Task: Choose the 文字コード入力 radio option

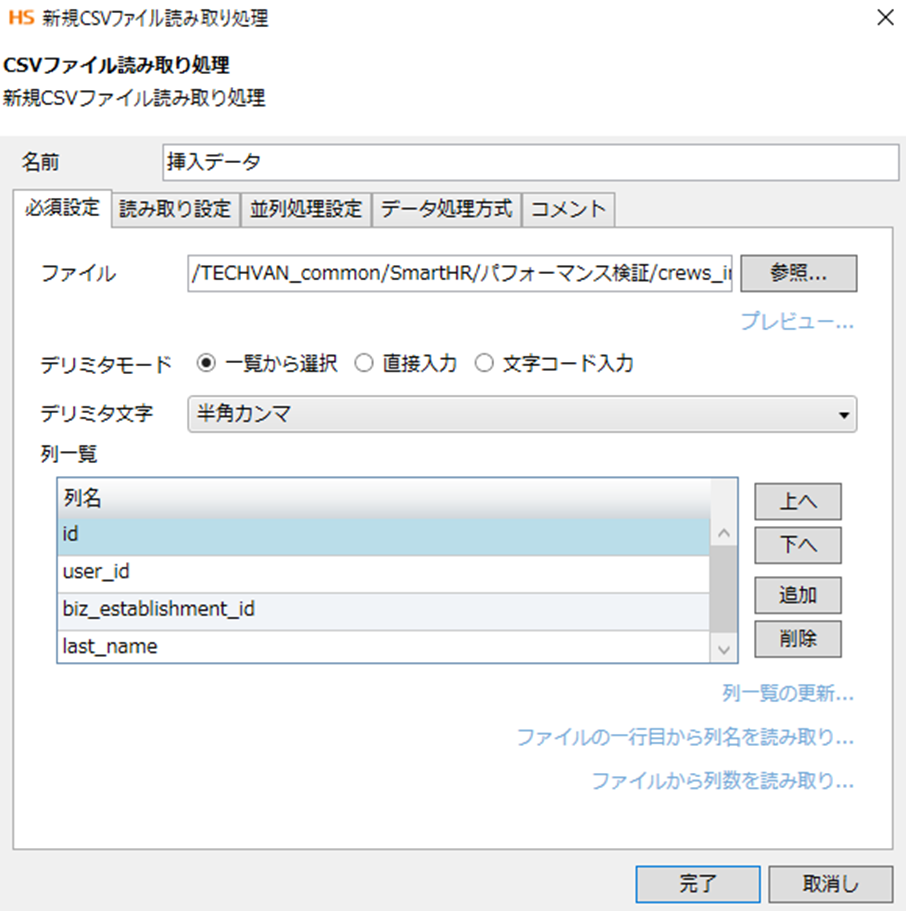Action: (484, 364)
